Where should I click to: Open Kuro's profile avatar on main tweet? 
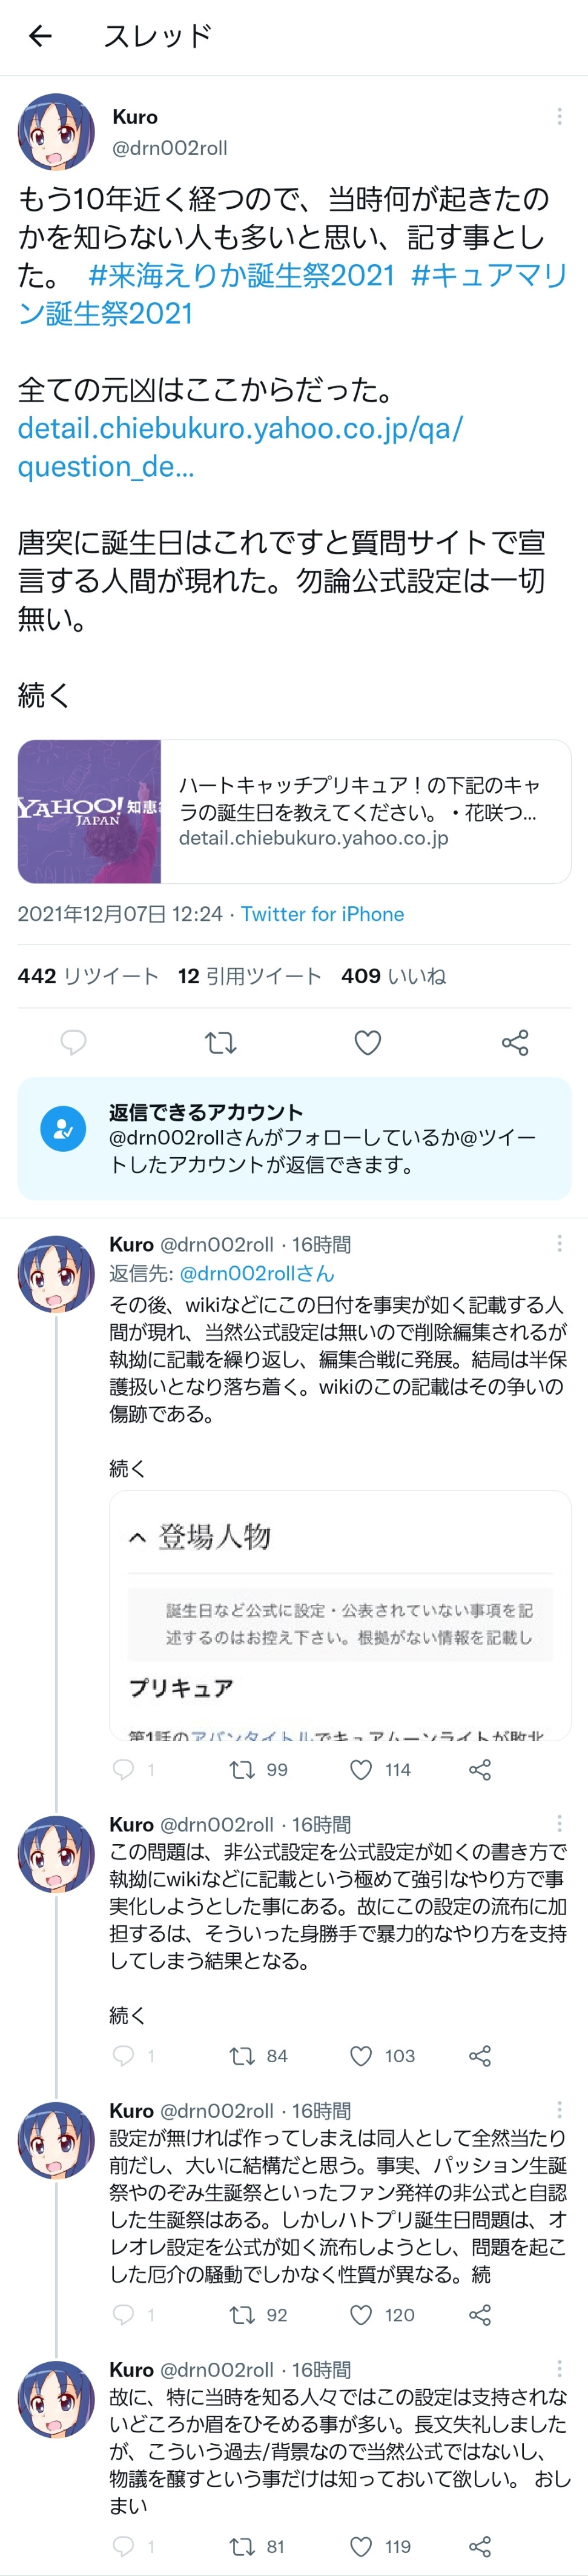[x=56, y=131]
